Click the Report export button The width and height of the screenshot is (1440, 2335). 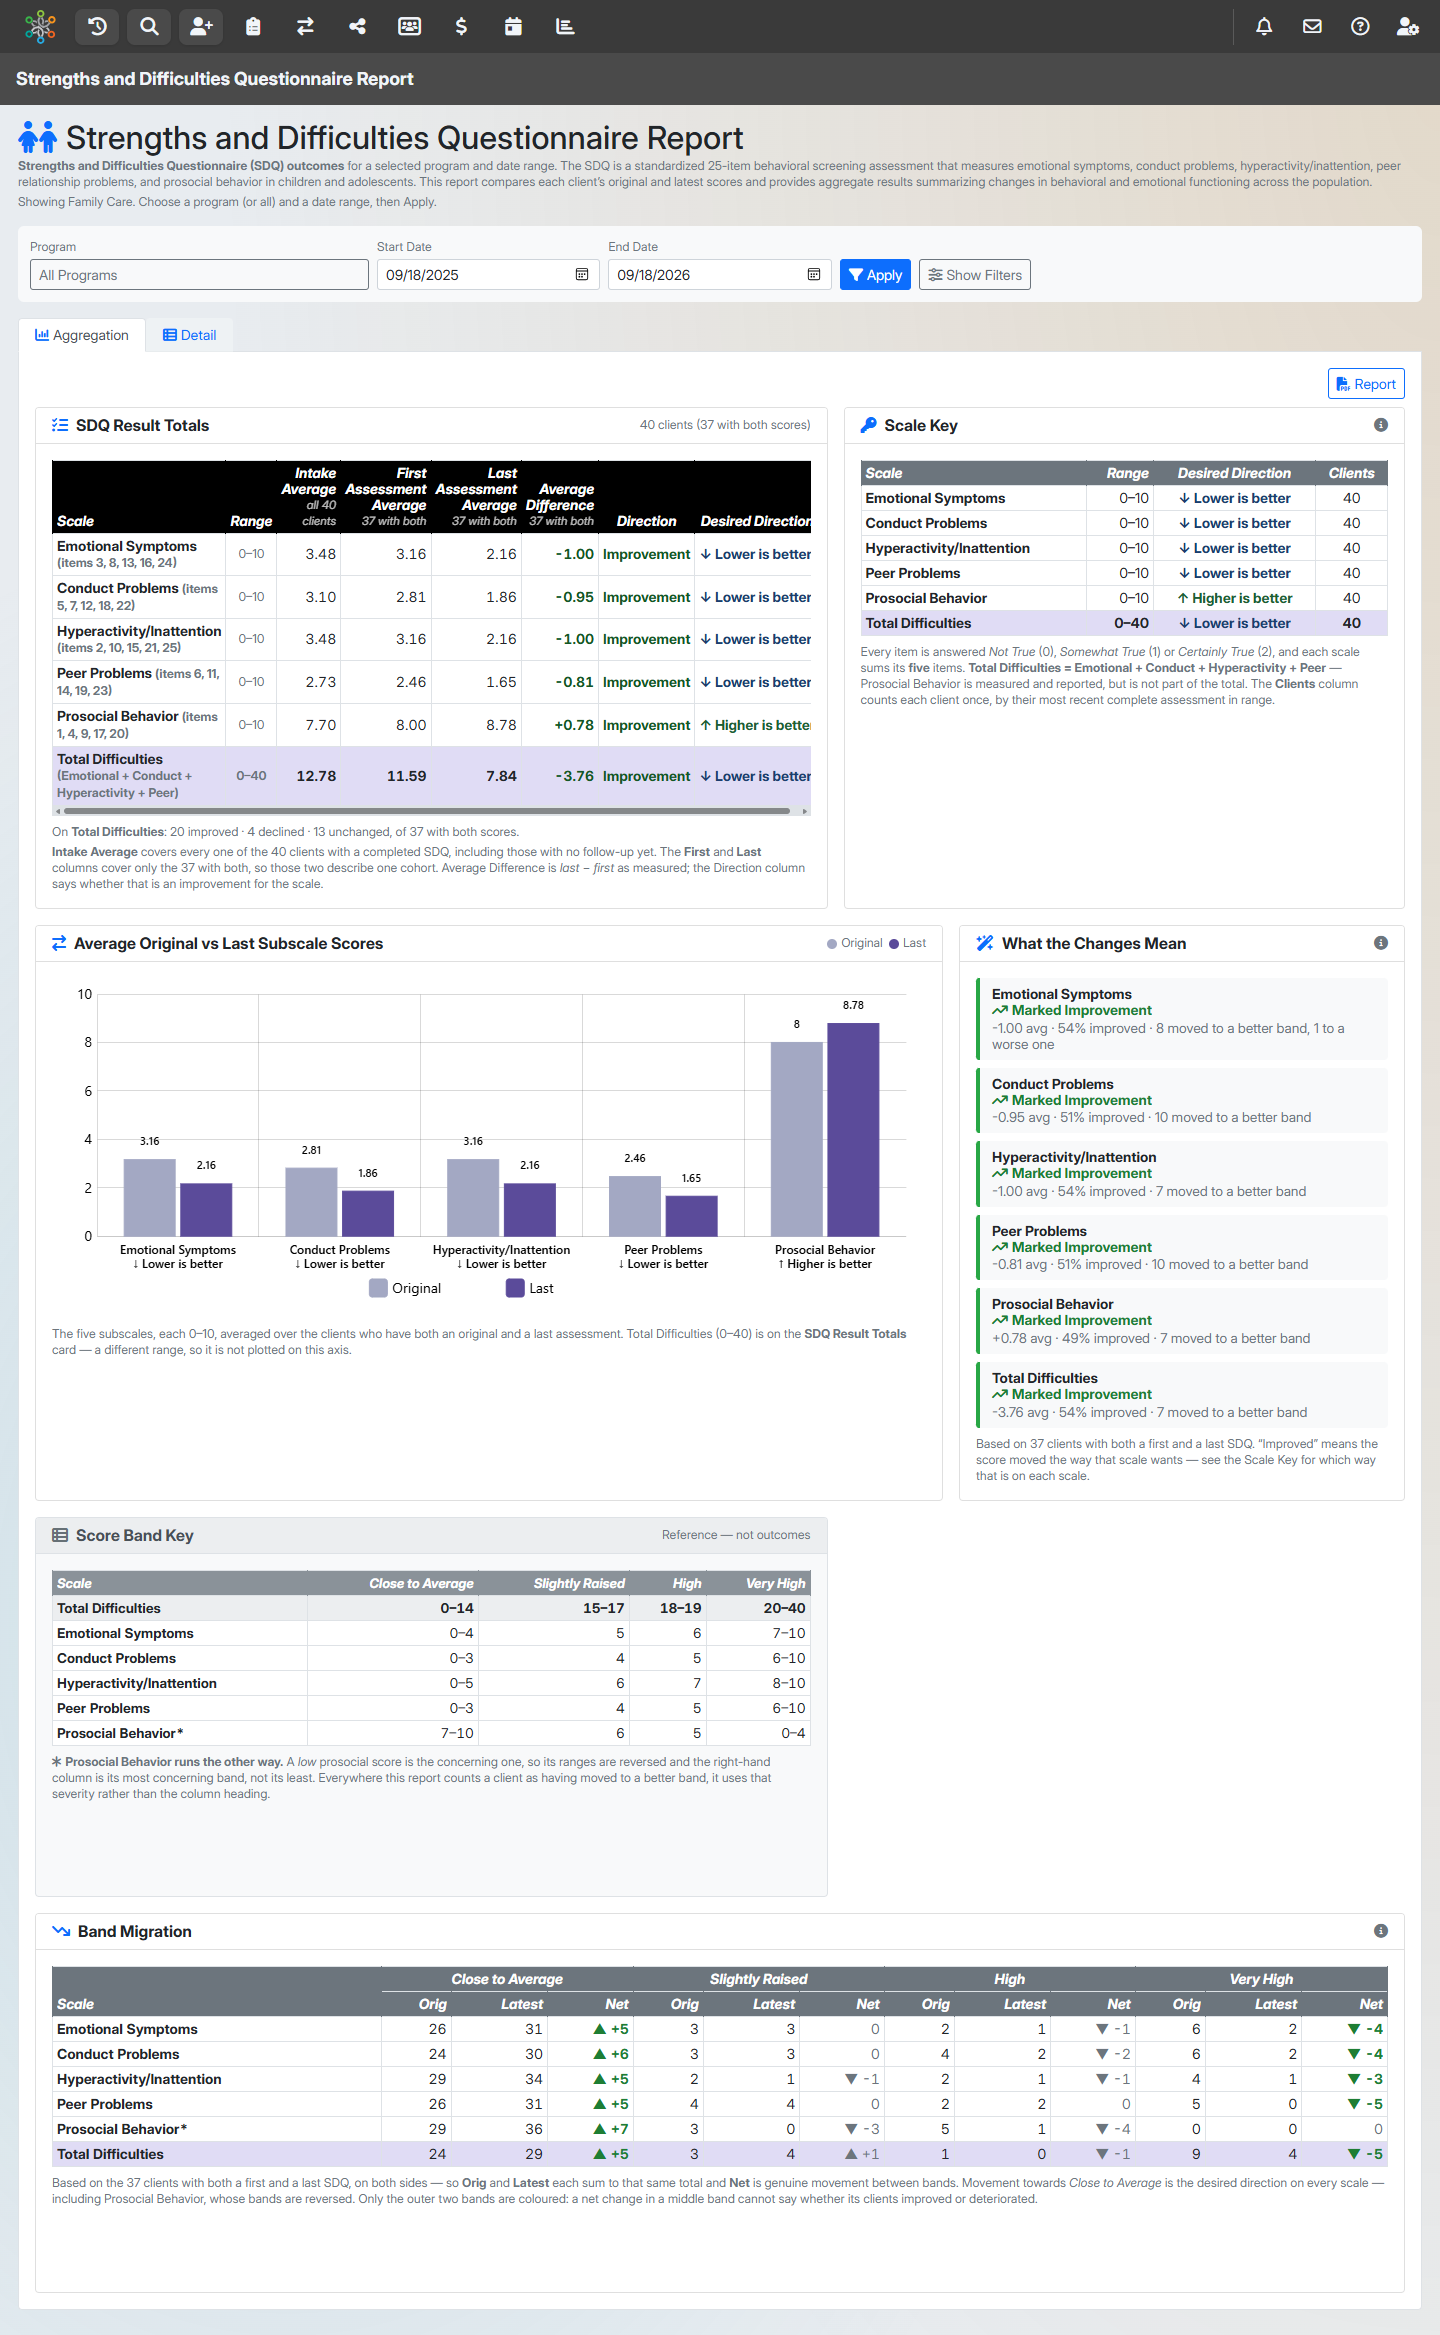click(x=1366, y=384)
